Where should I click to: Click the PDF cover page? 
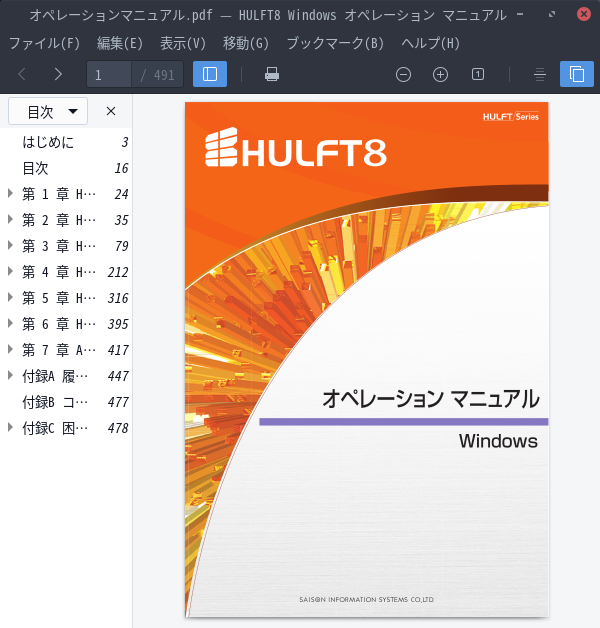[366, 359]
